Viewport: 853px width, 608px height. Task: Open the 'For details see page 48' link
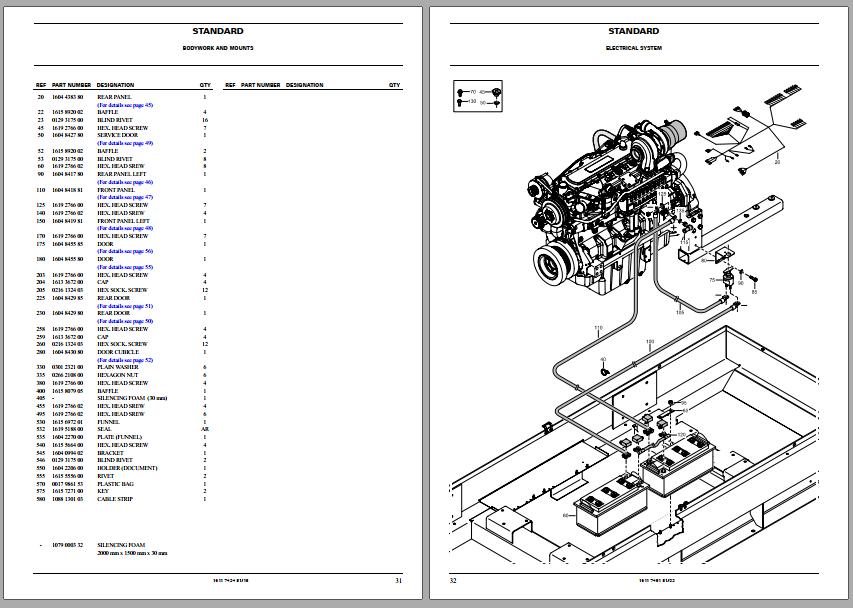pos(125,228)
